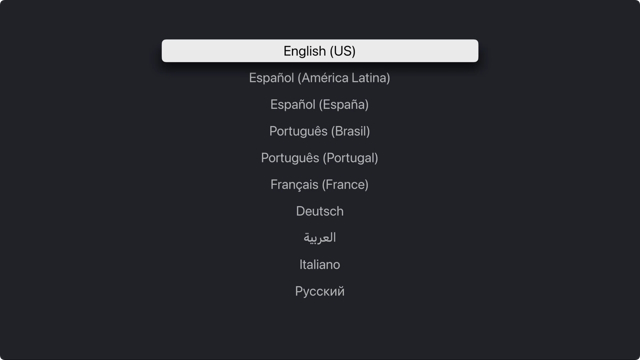This screenshot has width=640, height=360.
Task: Switch language to Portugal Portuguese
Action: point(320,158)
